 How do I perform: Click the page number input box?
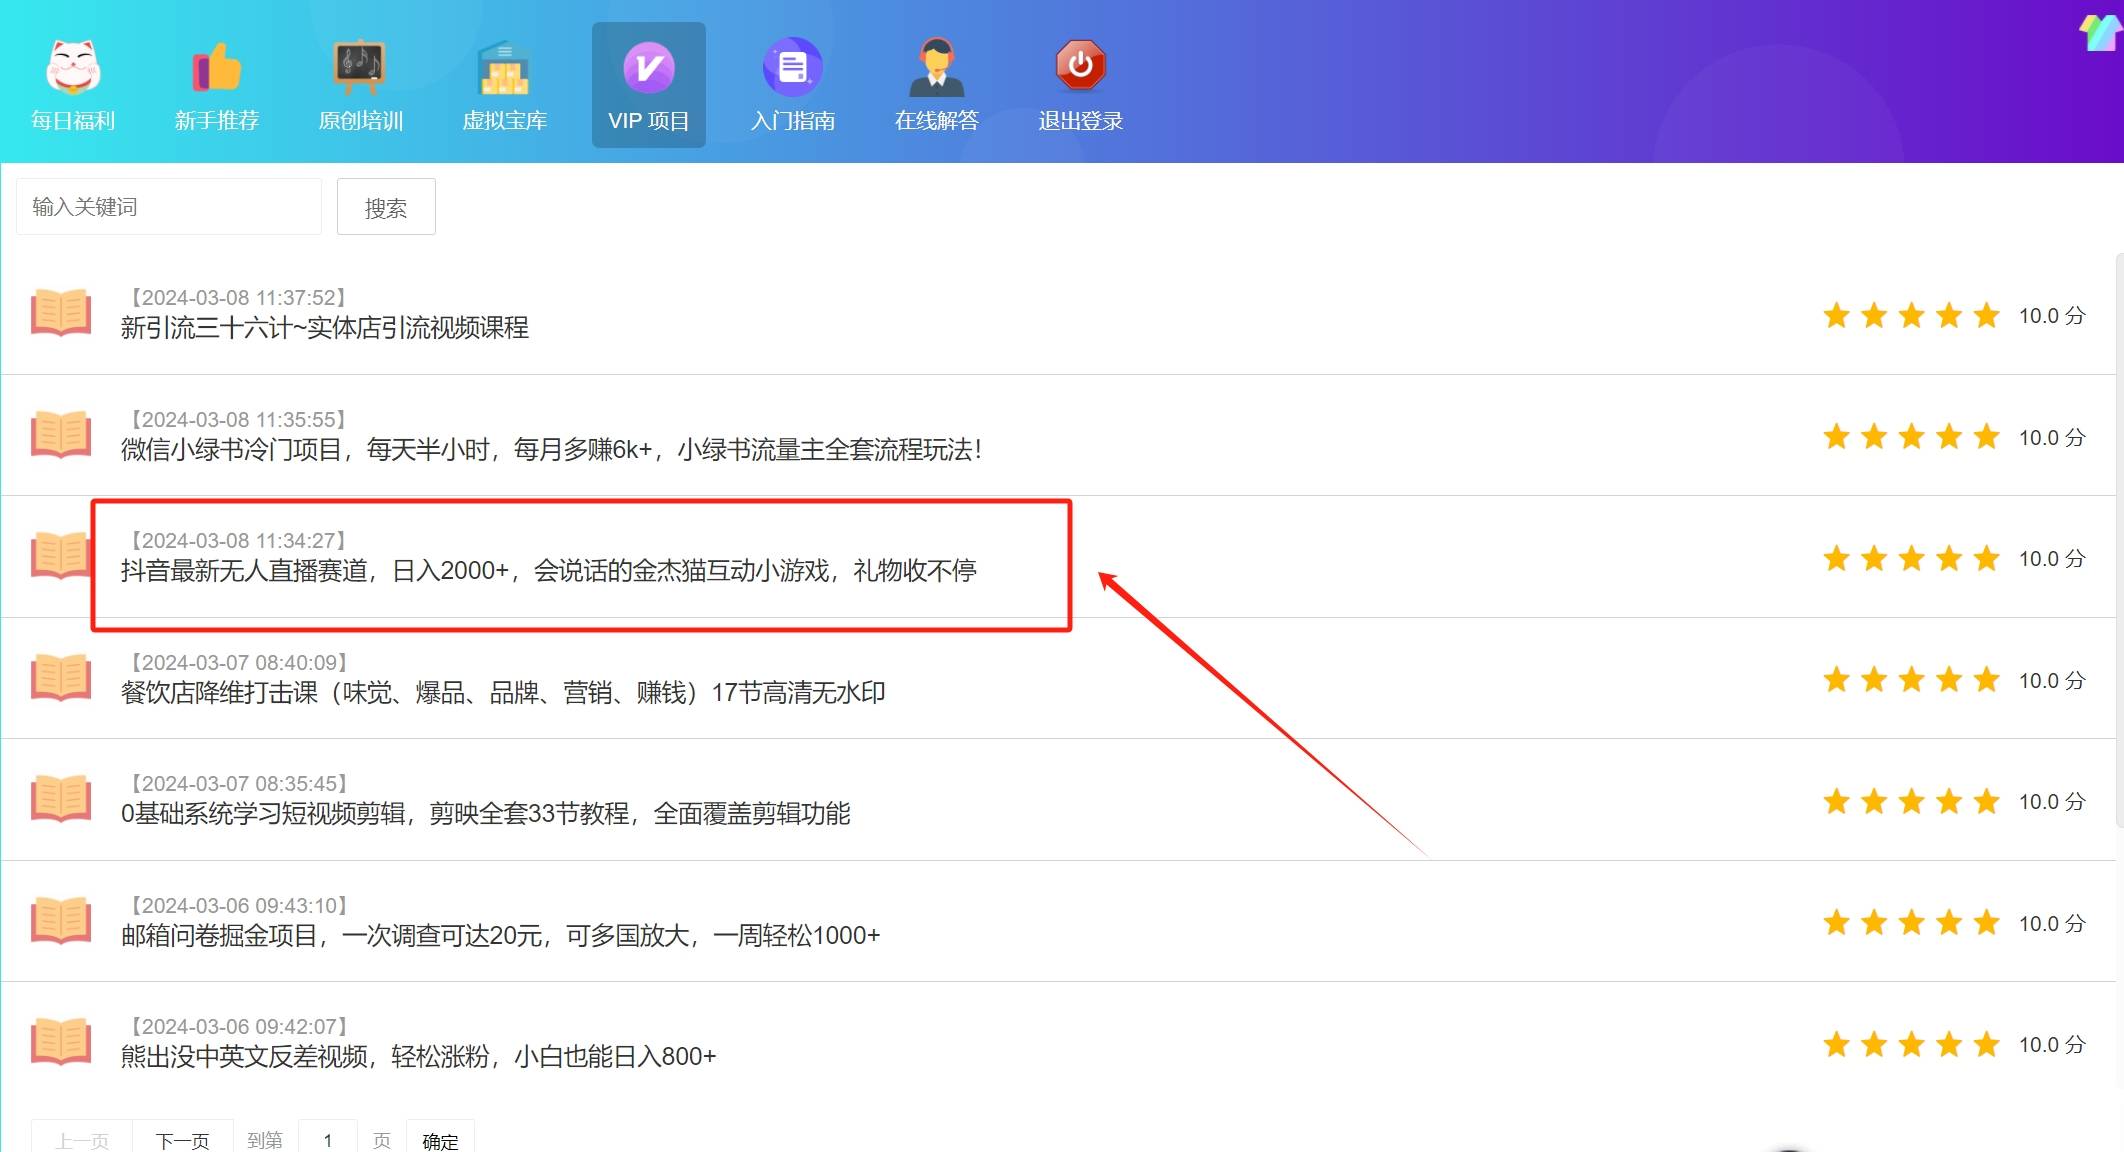pos(327,1138)
